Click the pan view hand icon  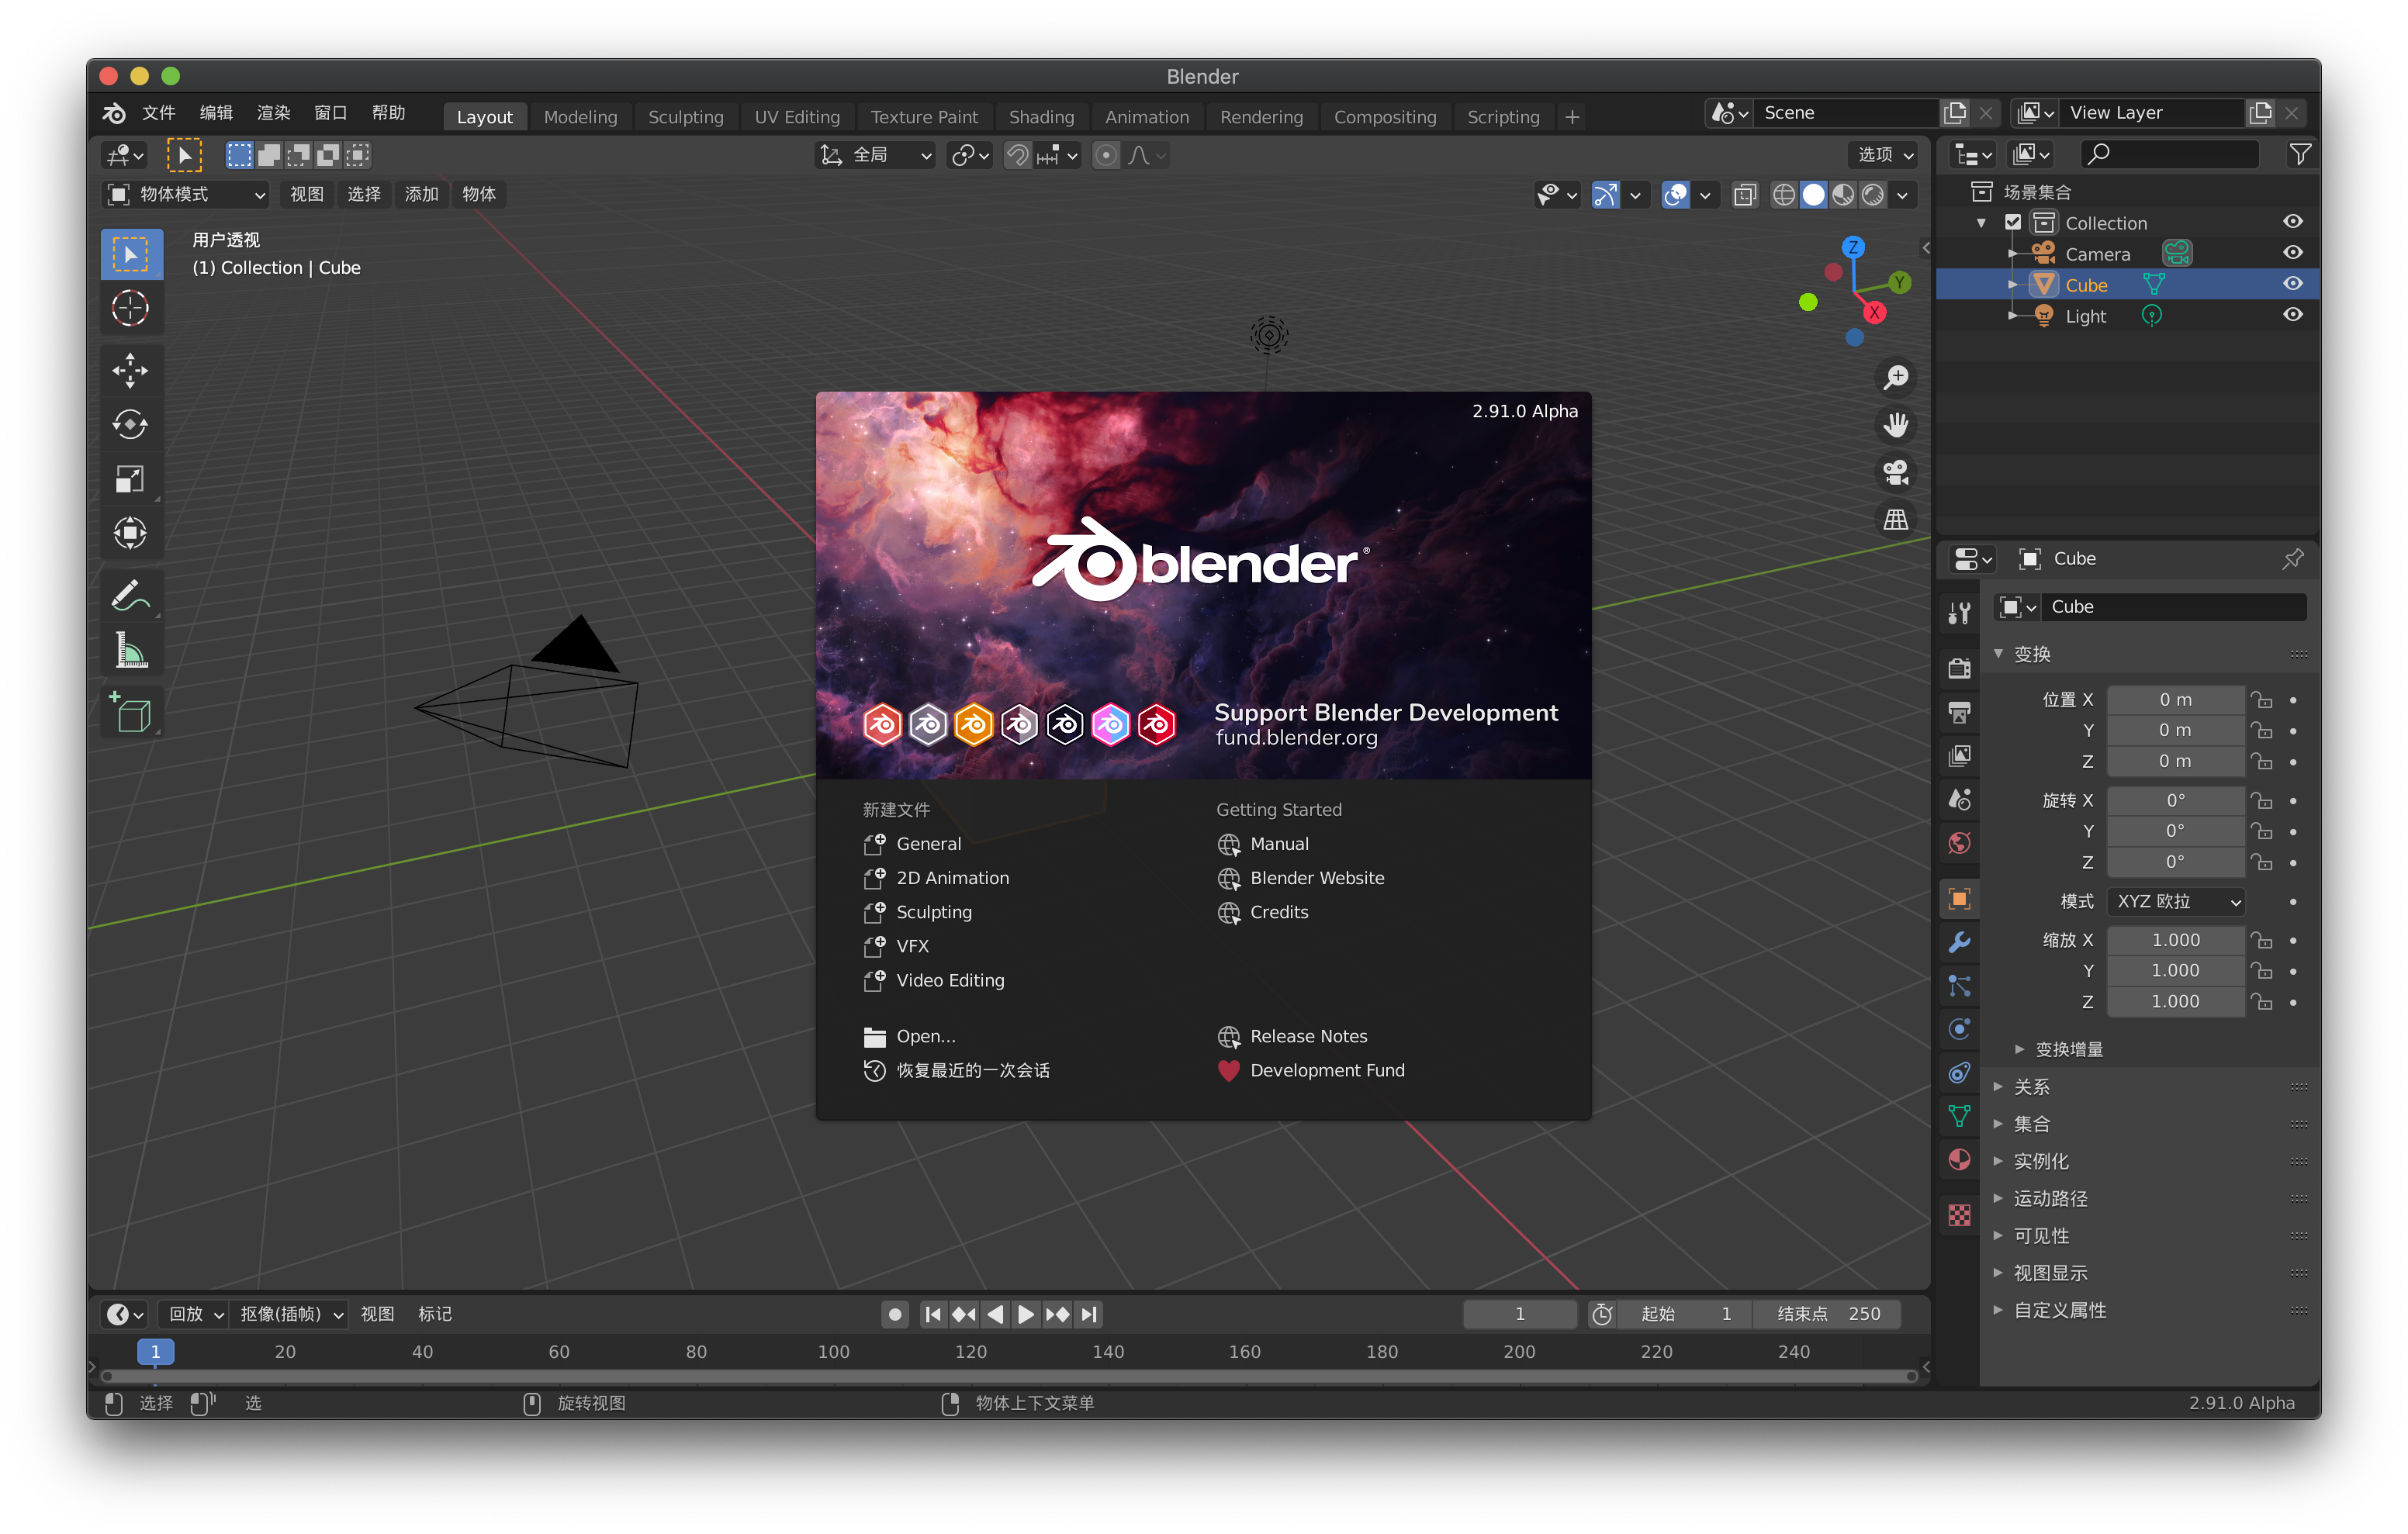pyautogui.click(x=1896, y=425)
